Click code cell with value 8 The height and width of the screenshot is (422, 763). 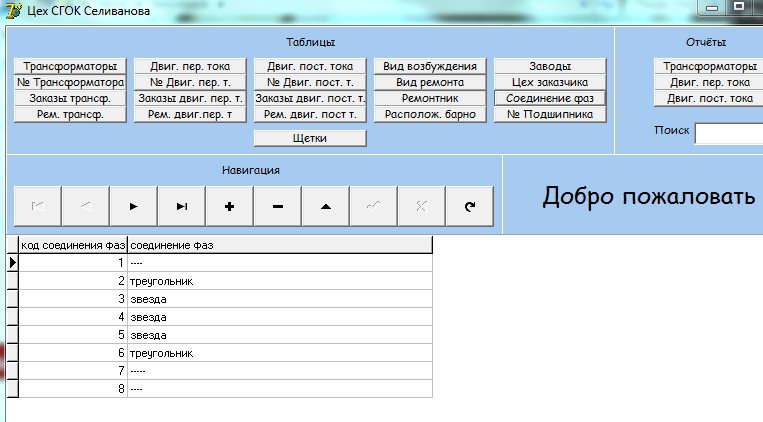(73, 389)
